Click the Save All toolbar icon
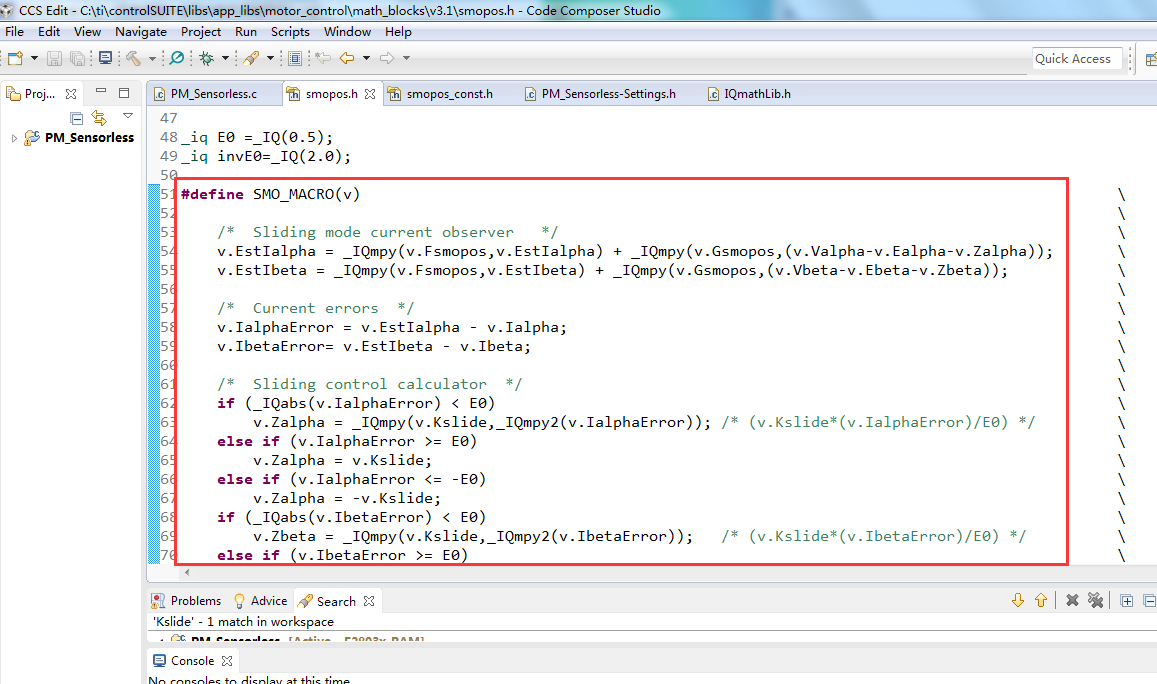The height and width of the screenshot is (684, 1157). click(77, 58)
